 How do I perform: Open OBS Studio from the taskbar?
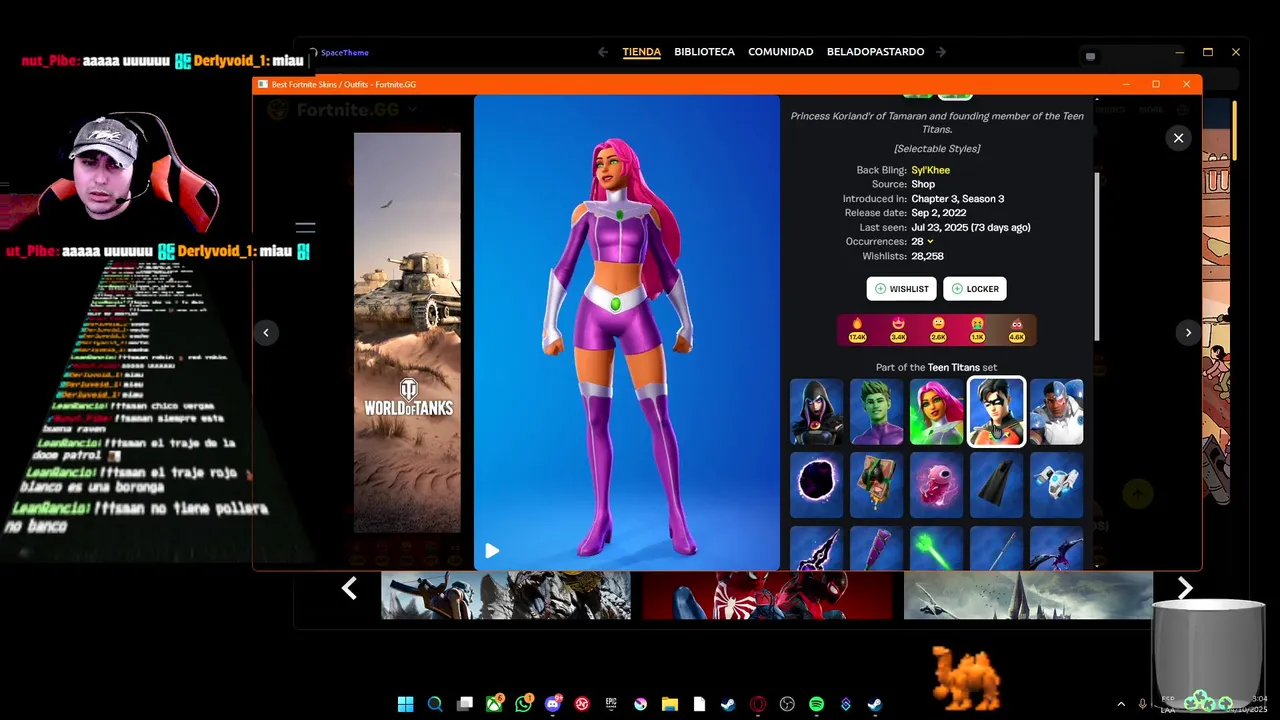[787, 704]
